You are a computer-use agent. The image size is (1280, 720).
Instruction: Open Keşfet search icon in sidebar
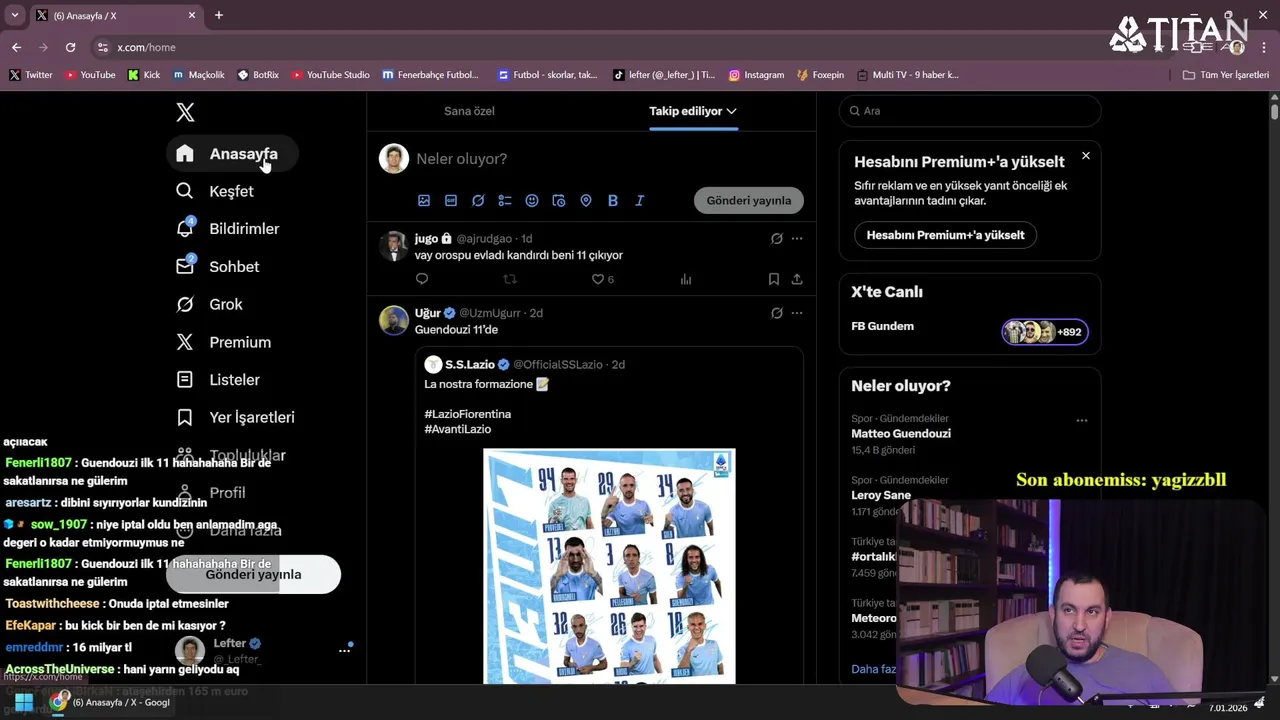pos(185,191)
